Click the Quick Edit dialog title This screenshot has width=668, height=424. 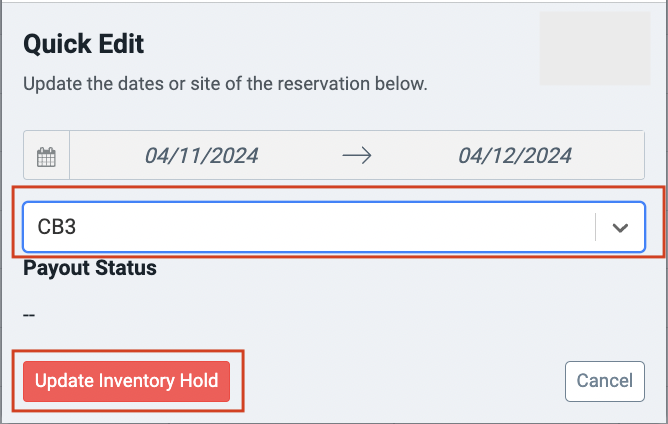point(84,44)
